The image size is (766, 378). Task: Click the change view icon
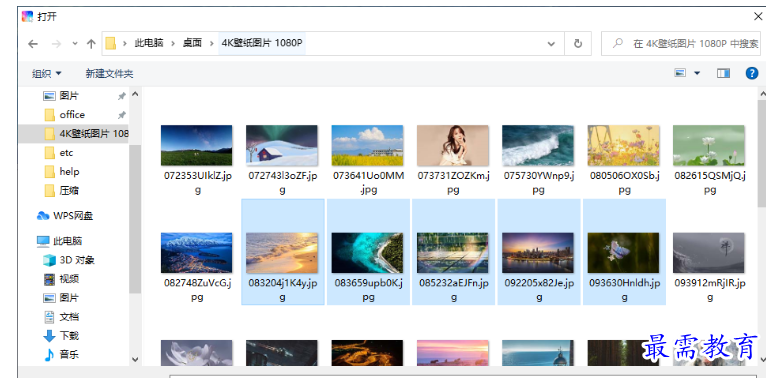pos(680,73)
